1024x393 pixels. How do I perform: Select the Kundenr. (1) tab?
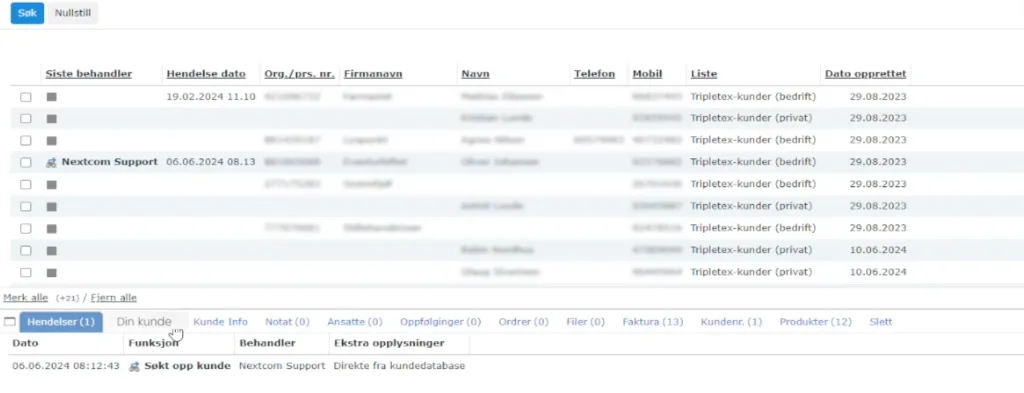731,322
